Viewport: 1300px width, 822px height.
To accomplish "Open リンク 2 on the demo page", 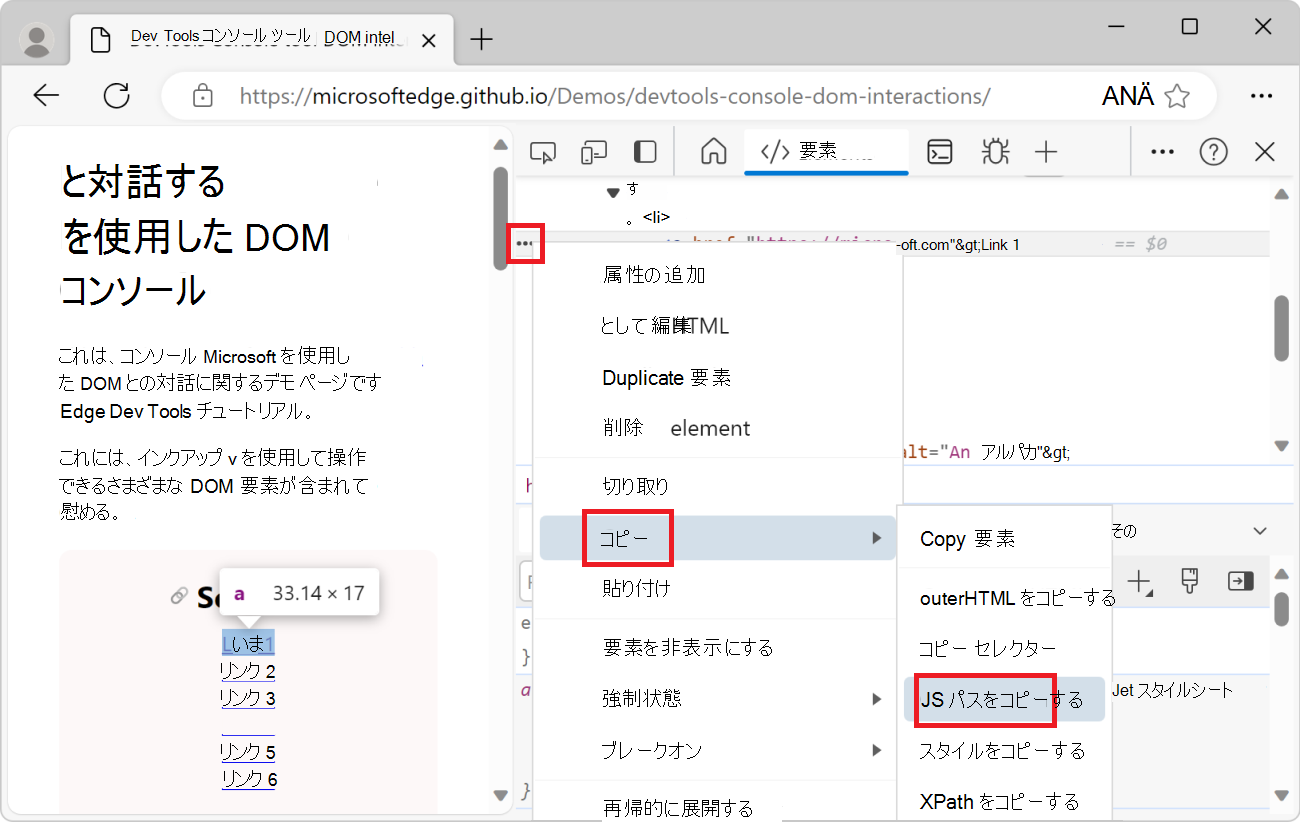I will 247,670.
